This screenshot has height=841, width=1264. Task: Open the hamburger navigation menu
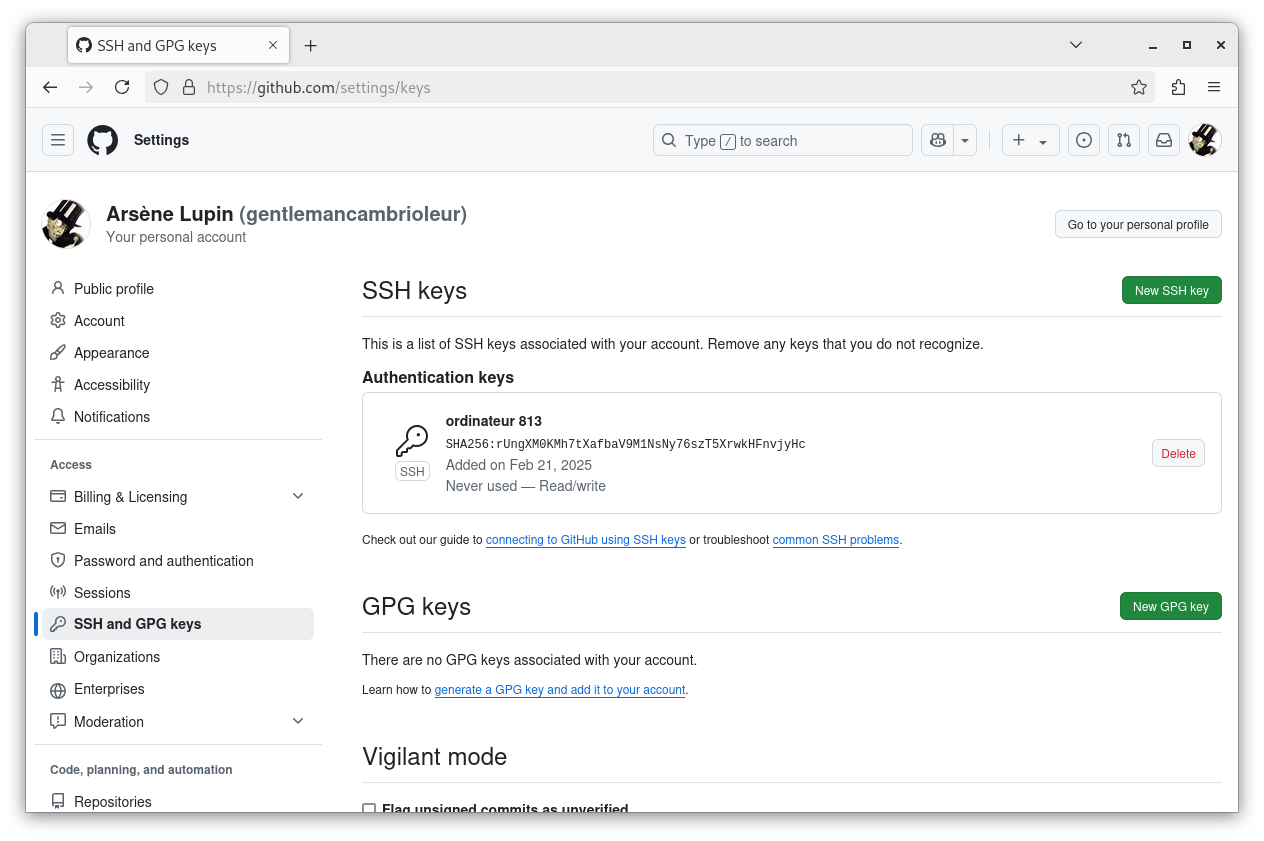58,140
